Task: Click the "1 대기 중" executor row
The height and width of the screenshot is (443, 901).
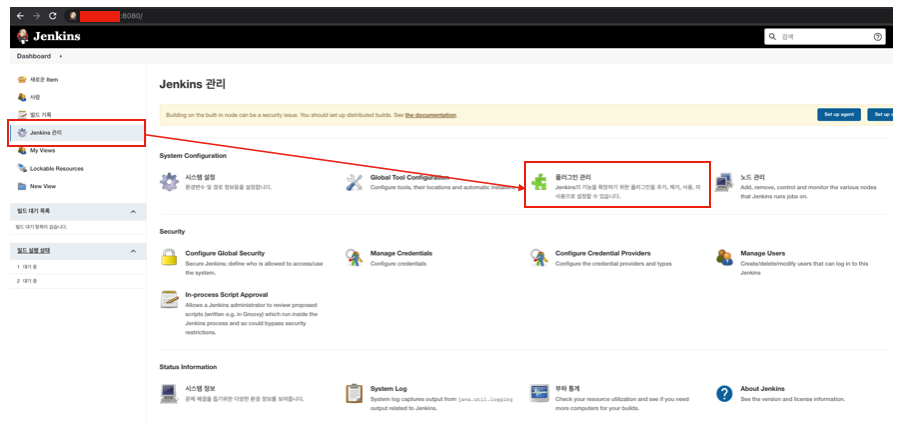Action: 77,267
